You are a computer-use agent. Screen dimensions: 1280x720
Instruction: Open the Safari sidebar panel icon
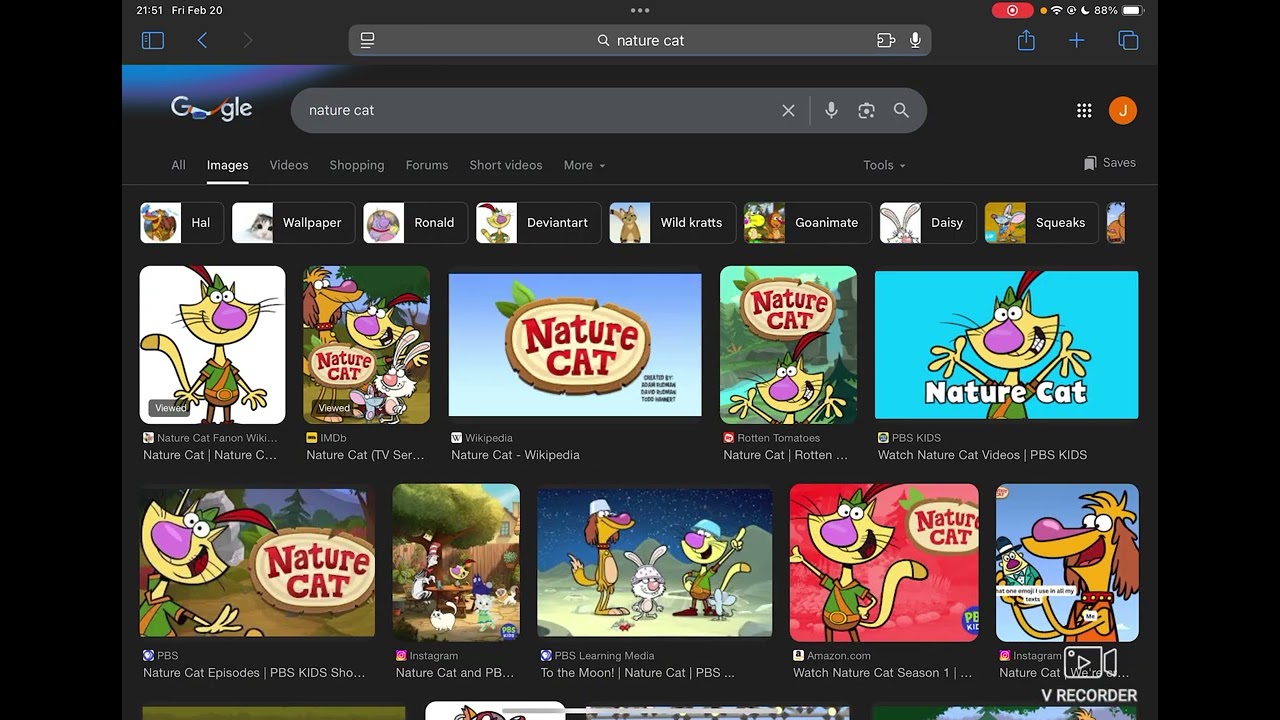(x=152, y=40)
